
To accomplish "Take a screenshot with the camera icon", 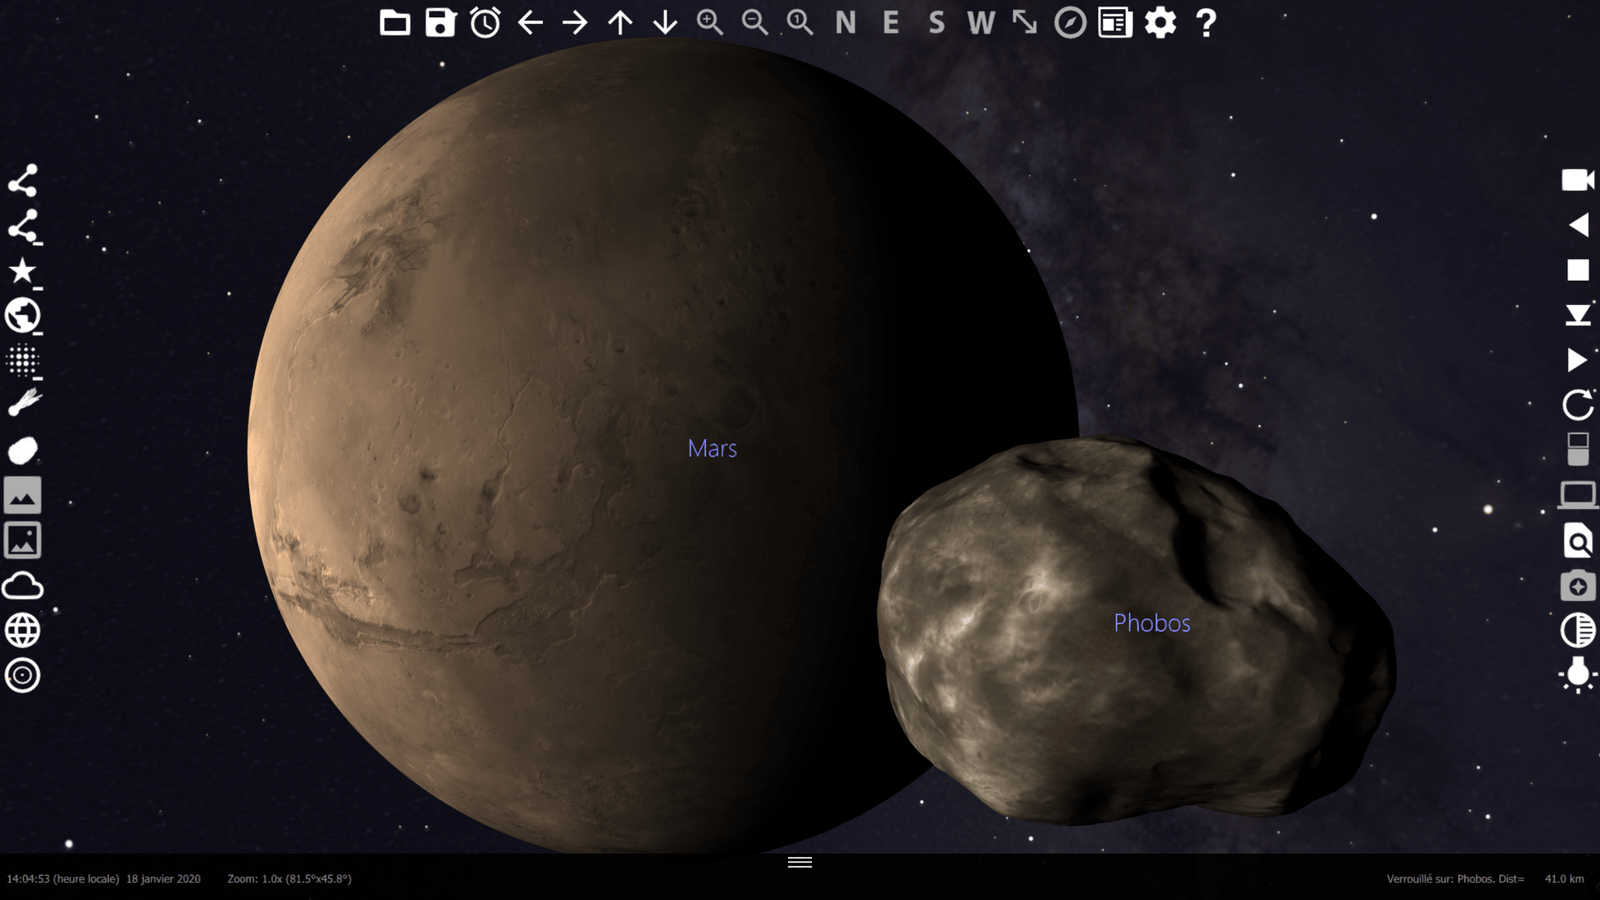I will point(1578,586).
